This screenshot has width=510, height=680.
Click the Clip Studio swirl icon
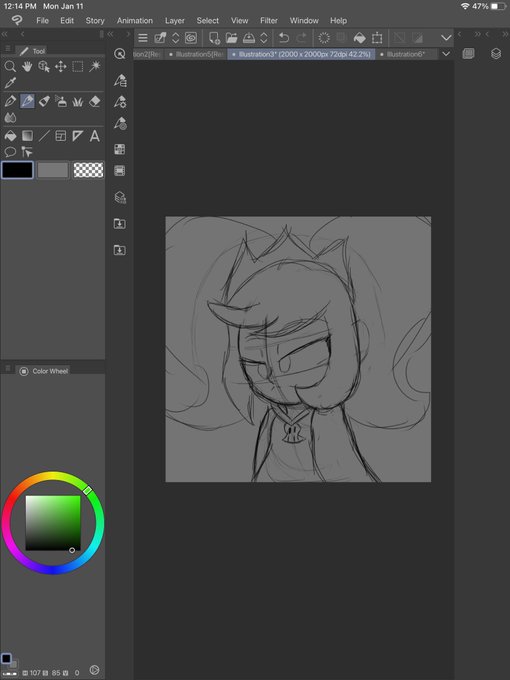(191, 38)
